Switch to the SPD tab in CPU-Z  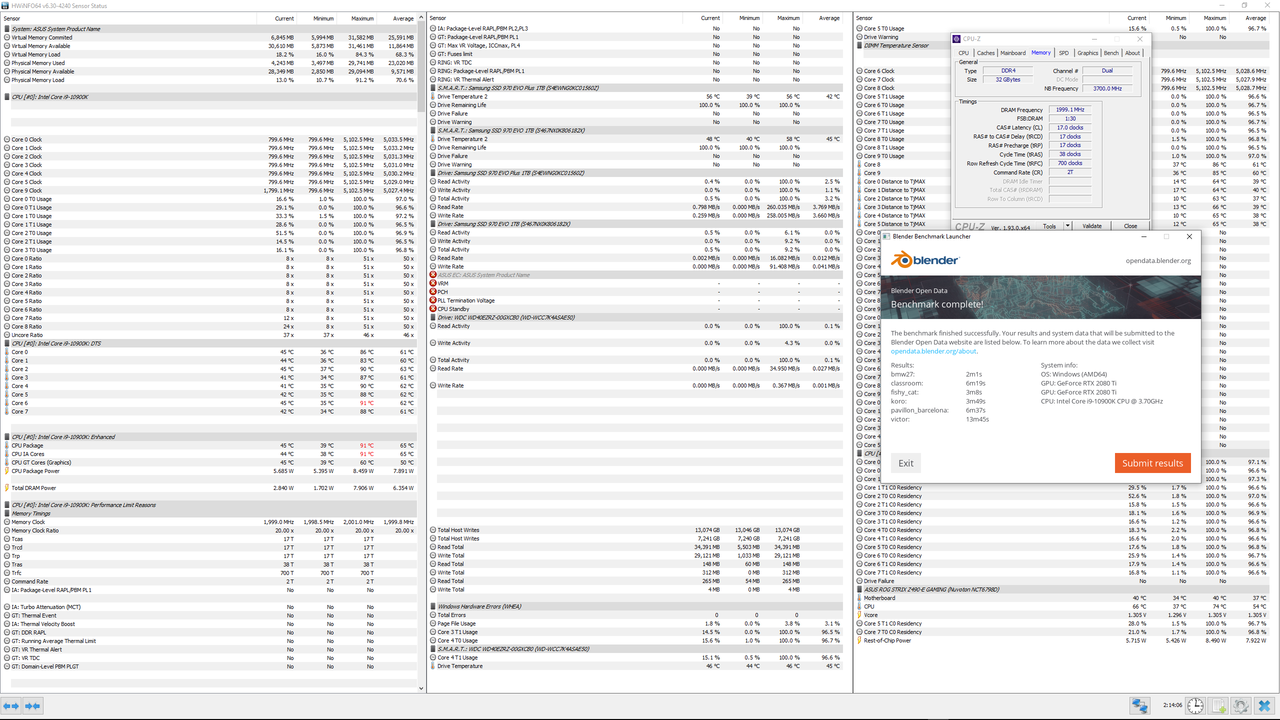[1066, 53]
